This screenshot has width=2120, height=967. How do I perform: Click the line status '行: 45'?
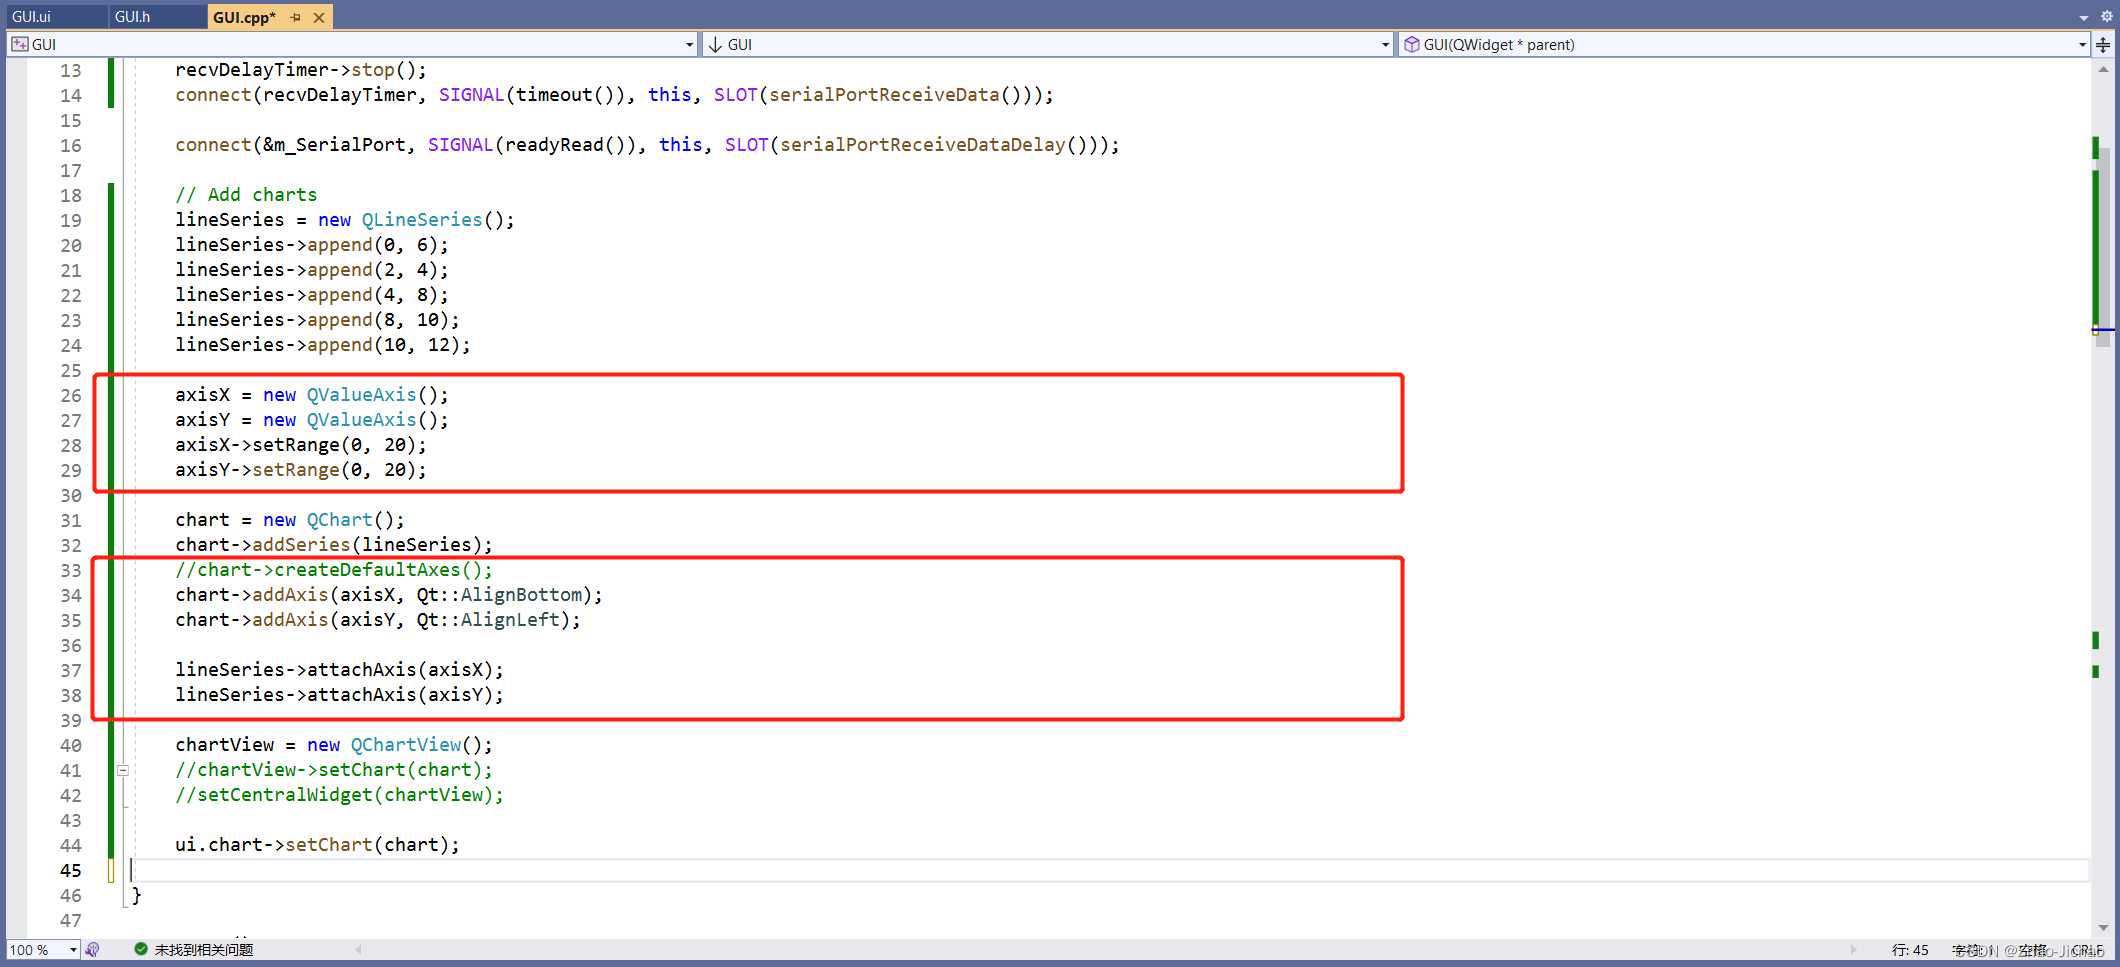pos(1910,950)
